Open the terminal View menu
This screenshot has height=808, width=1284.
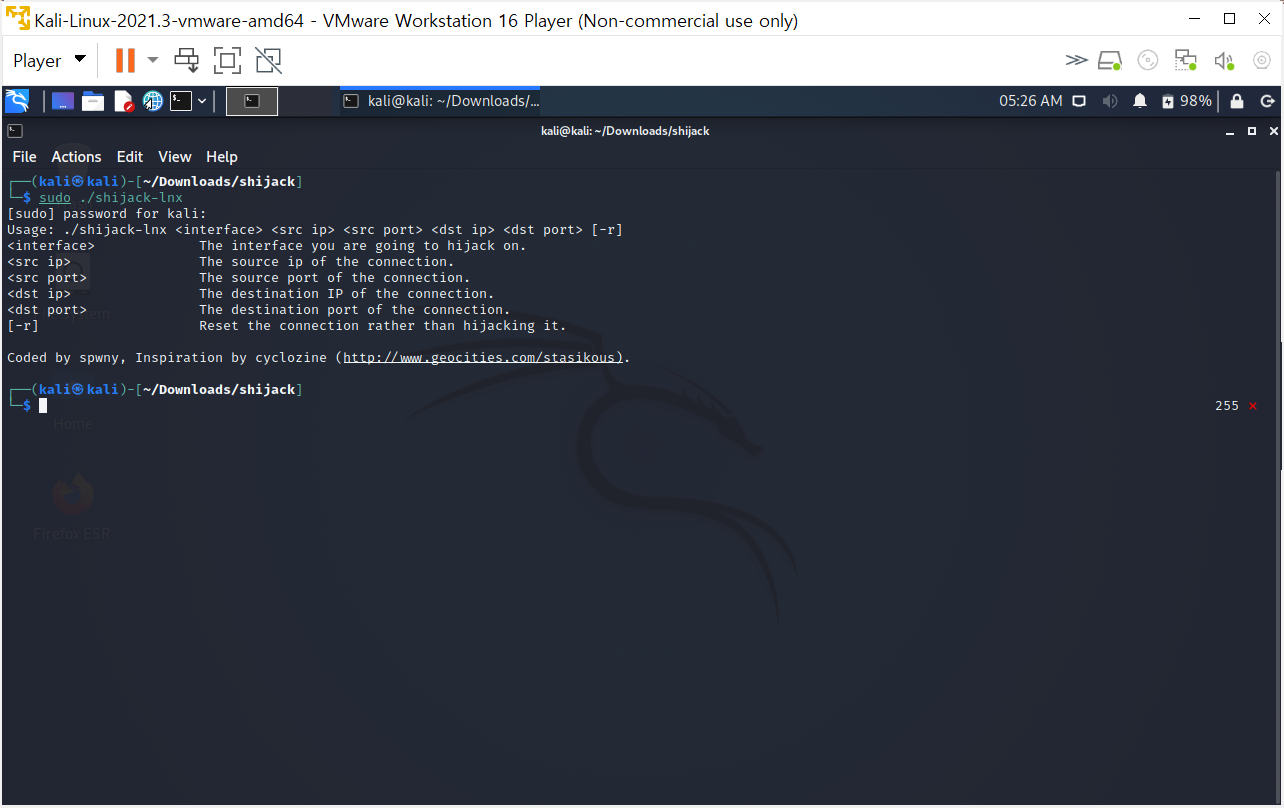(174, 157)
